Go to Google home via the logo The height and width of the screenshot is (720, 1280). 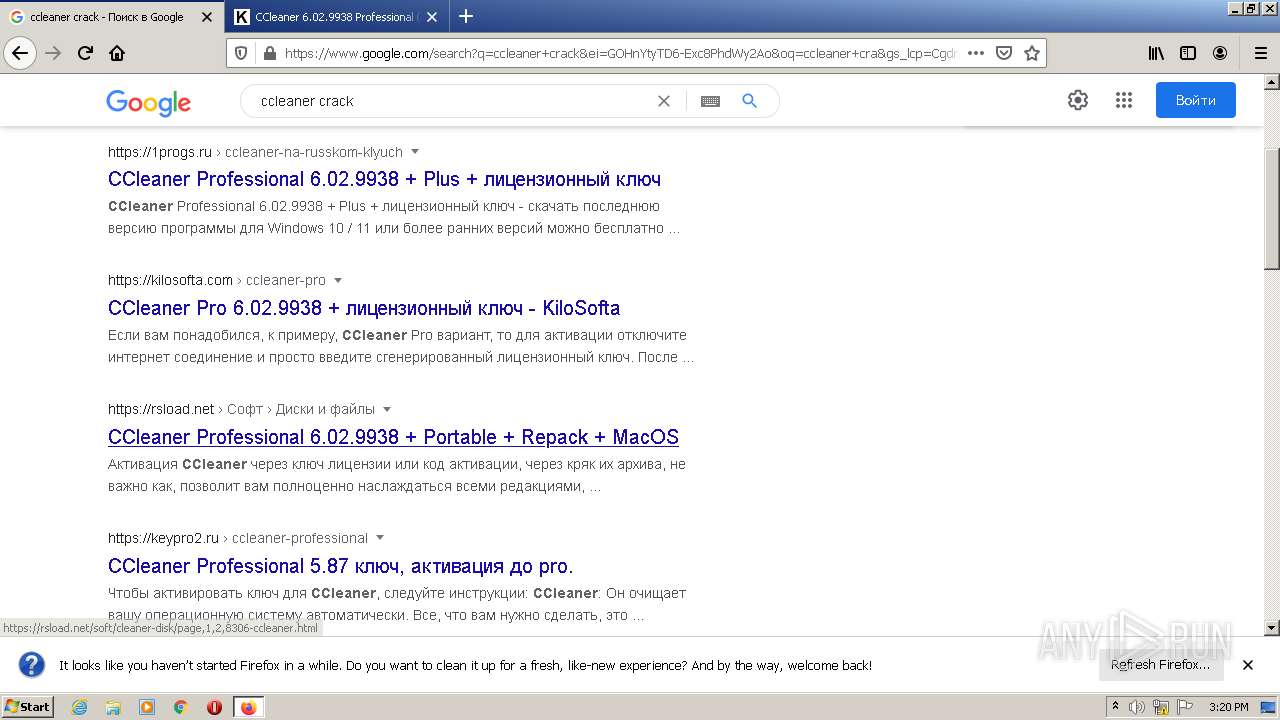tap(148, 102)
